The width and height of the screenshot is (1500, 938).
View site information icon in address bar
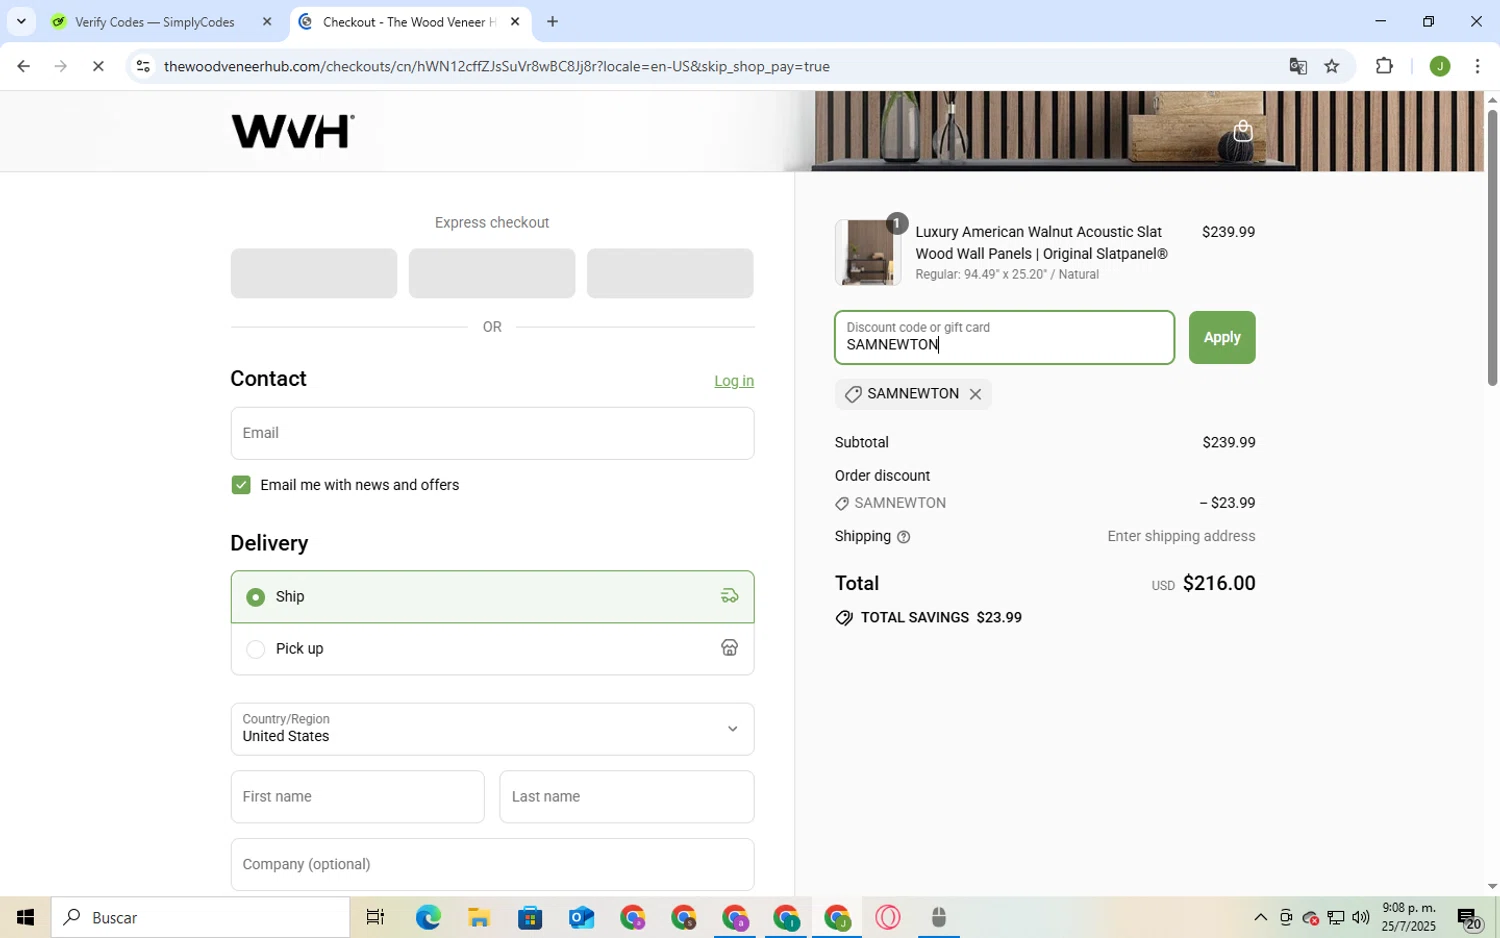pos(143,66)
